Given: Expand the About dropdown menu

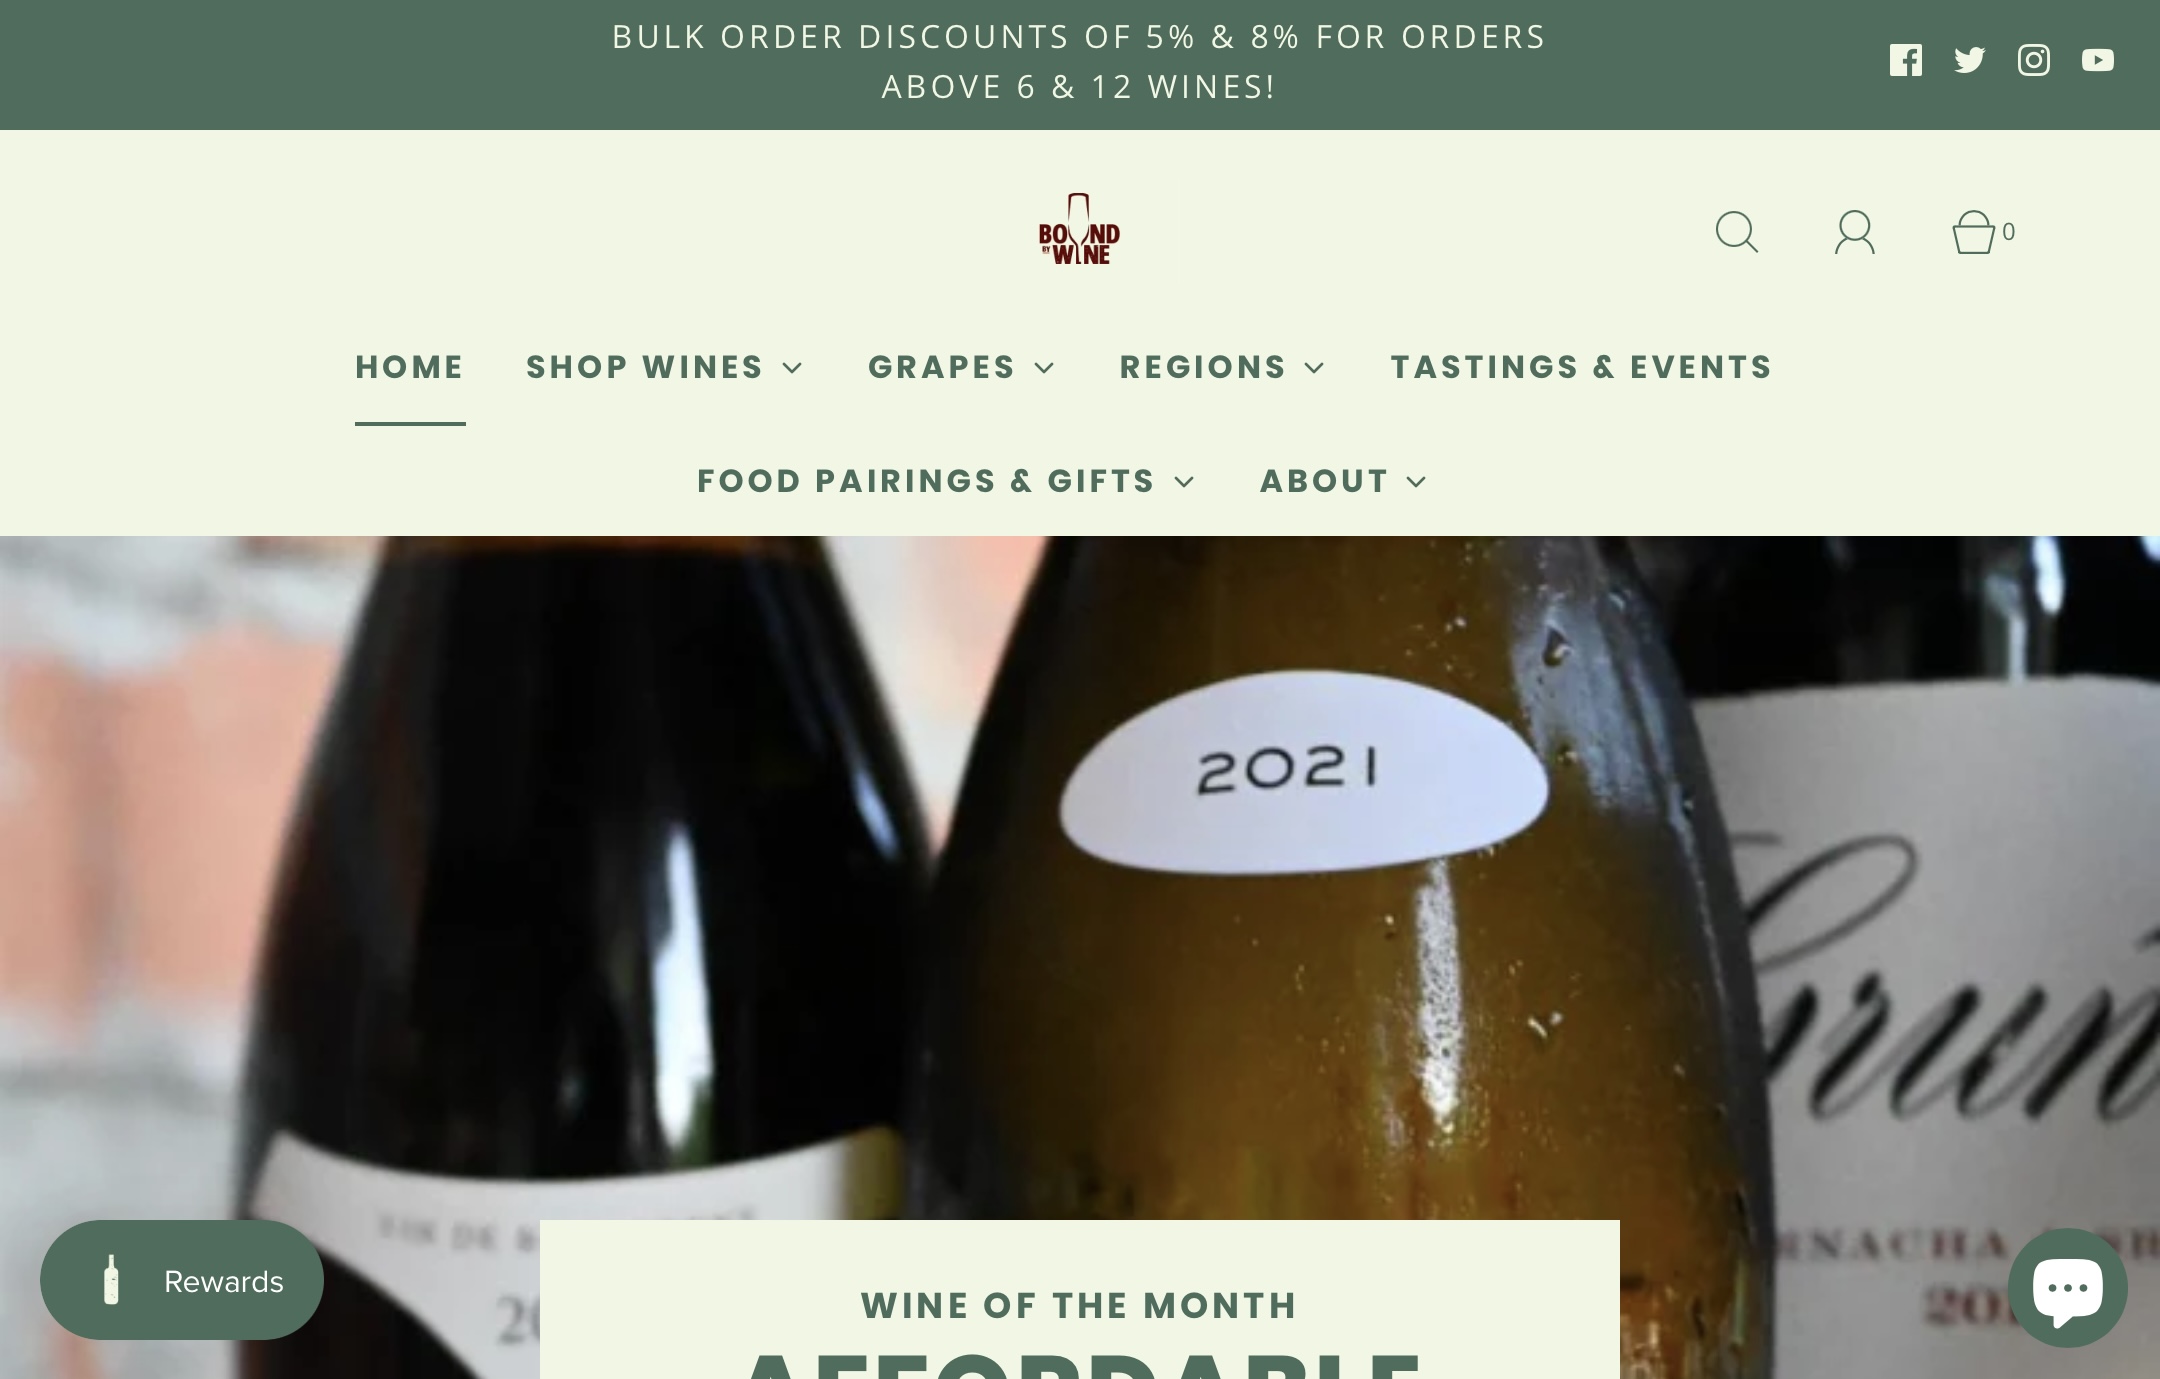Looking at the screenshot, I should coord(1343,481).
